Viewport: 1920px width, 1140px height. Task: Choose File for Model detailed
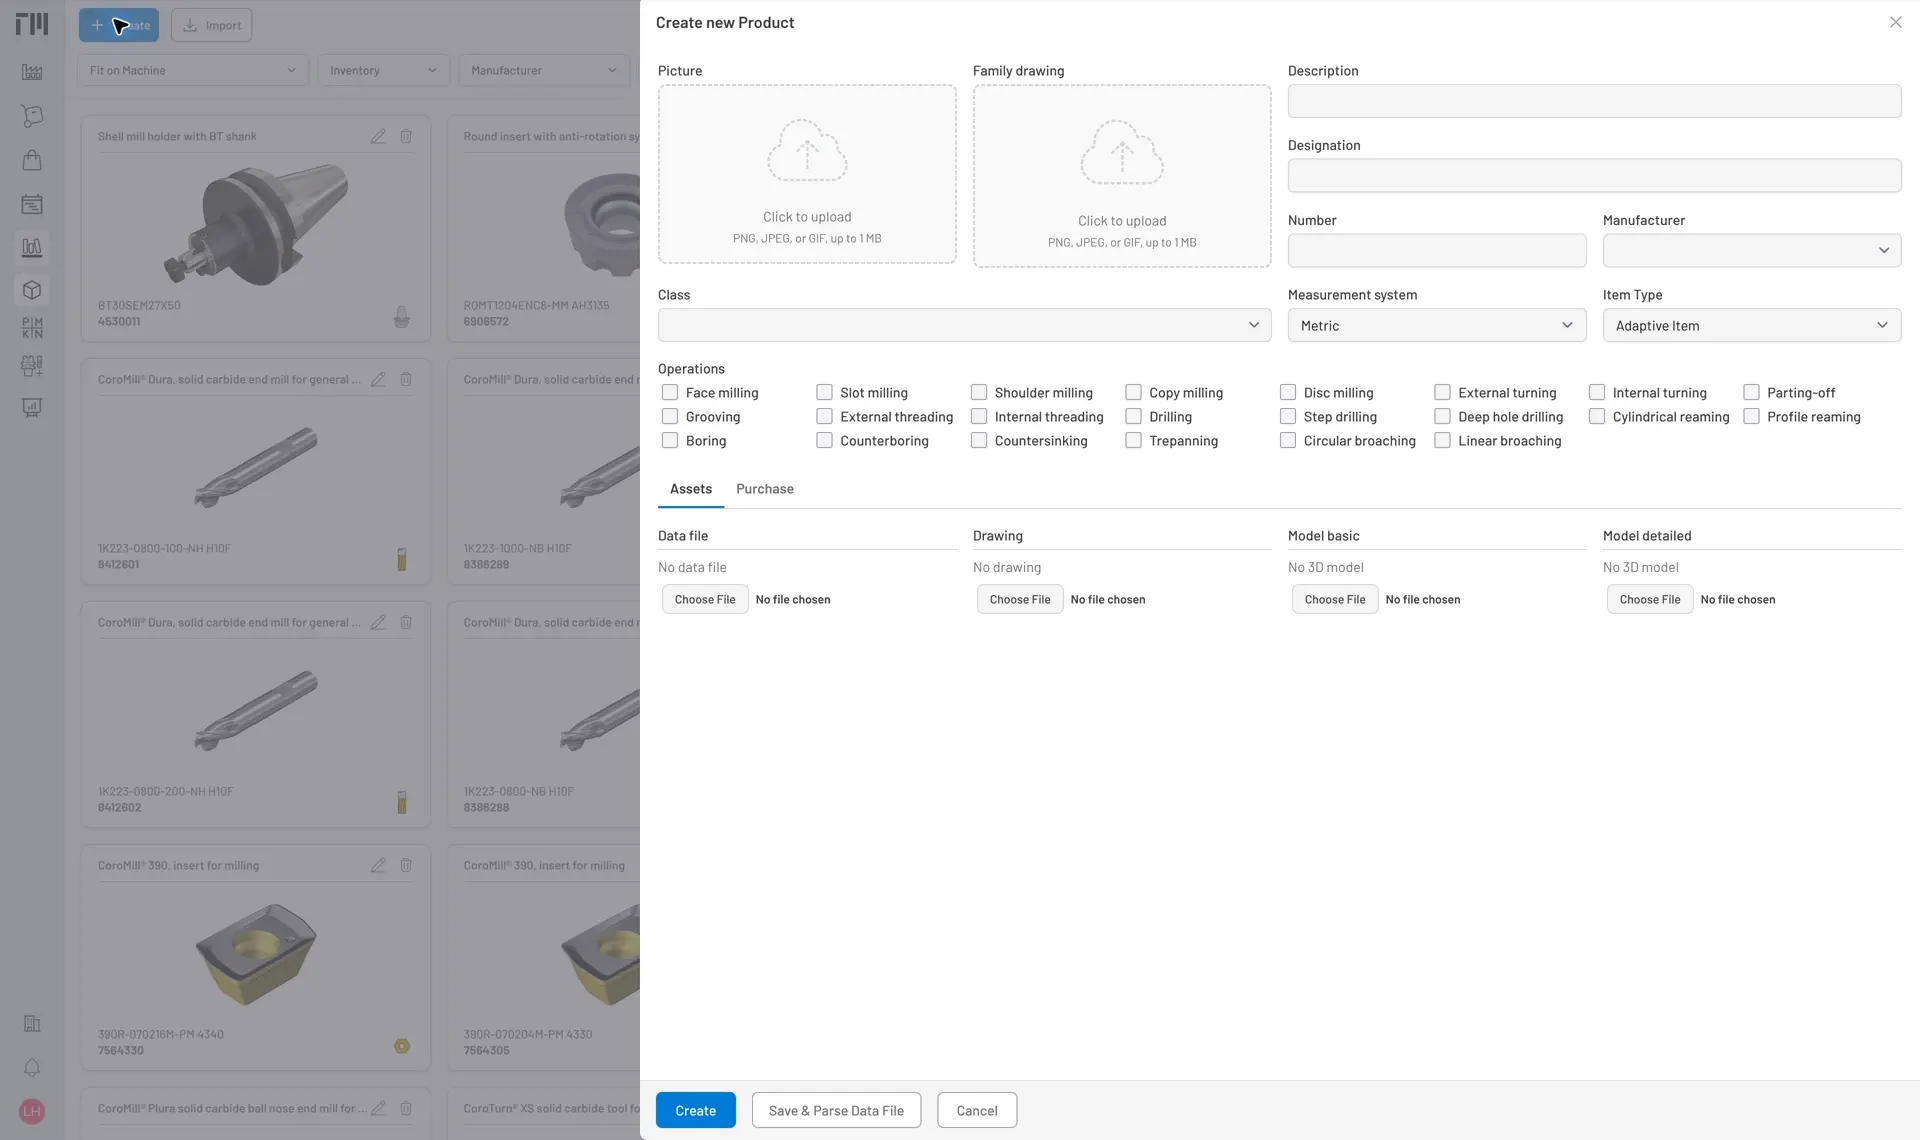(x=1650, y=599)
